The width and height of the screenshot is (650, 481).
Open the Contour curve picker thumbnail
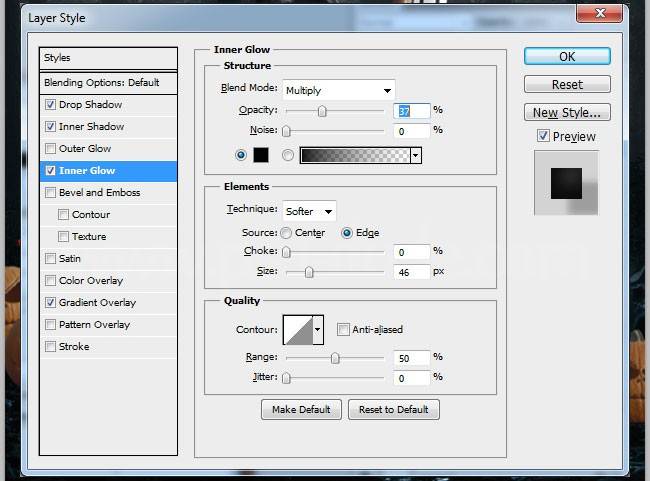(x=298, y=328)
